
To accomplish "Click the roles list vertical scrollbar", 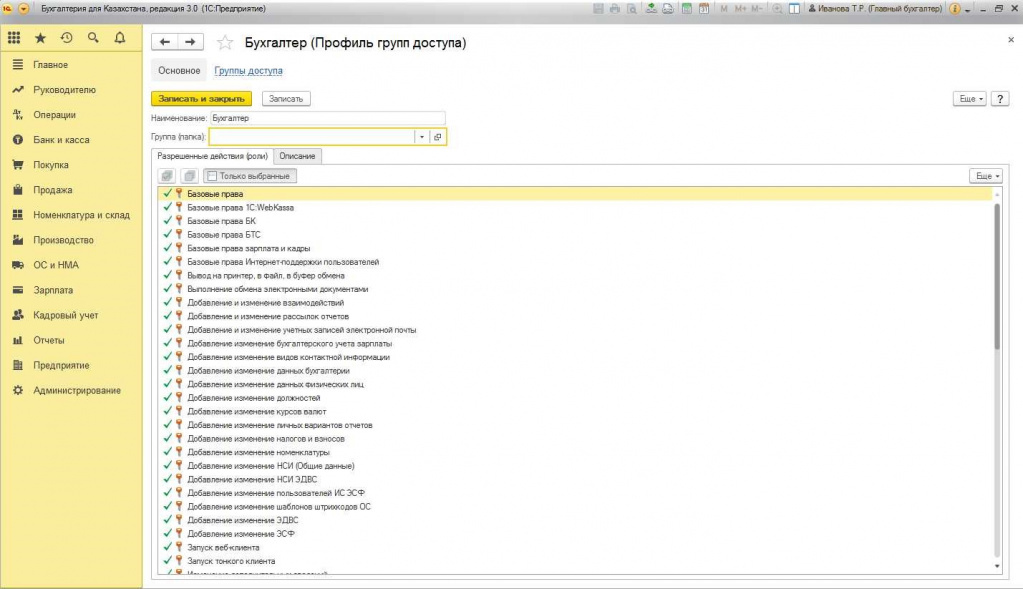I will tap(997, 277).
